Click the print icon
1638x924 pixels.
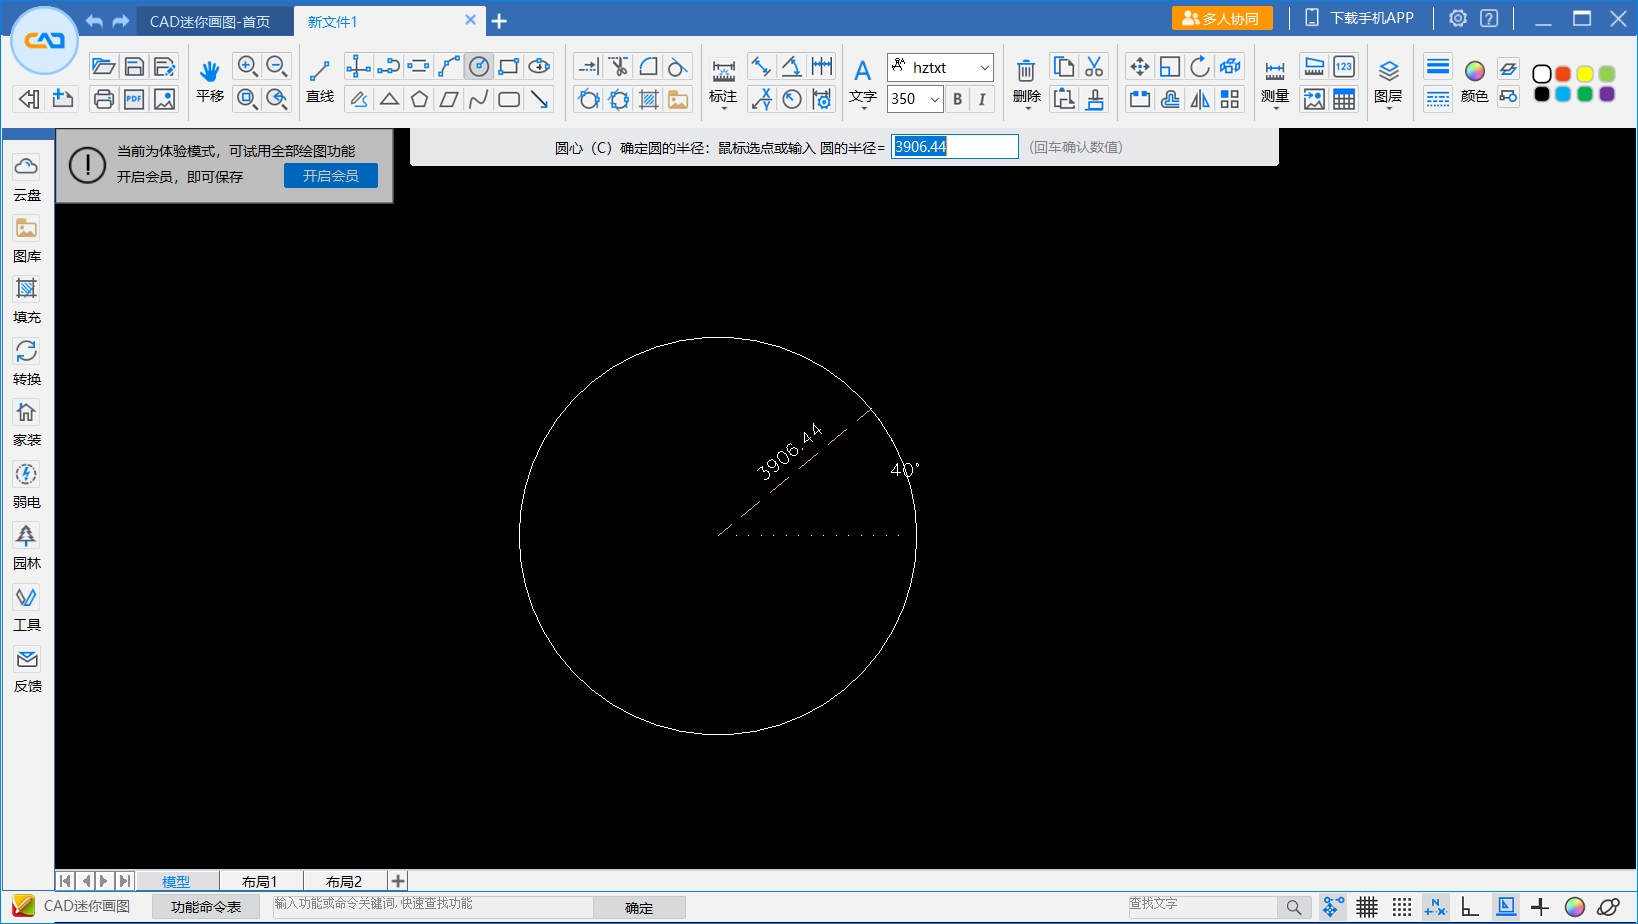[x=103, y=99]
